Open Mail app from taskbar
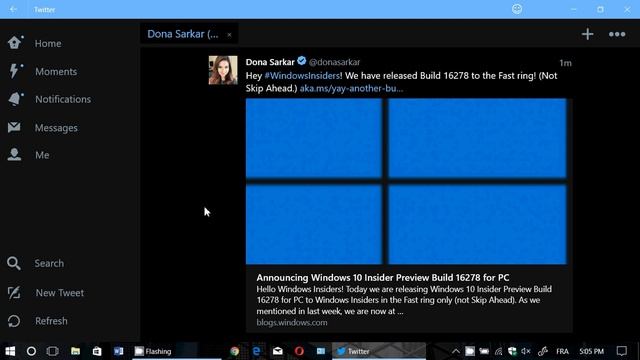The height and width of the screenshot is (360, 640). point(278,351)
